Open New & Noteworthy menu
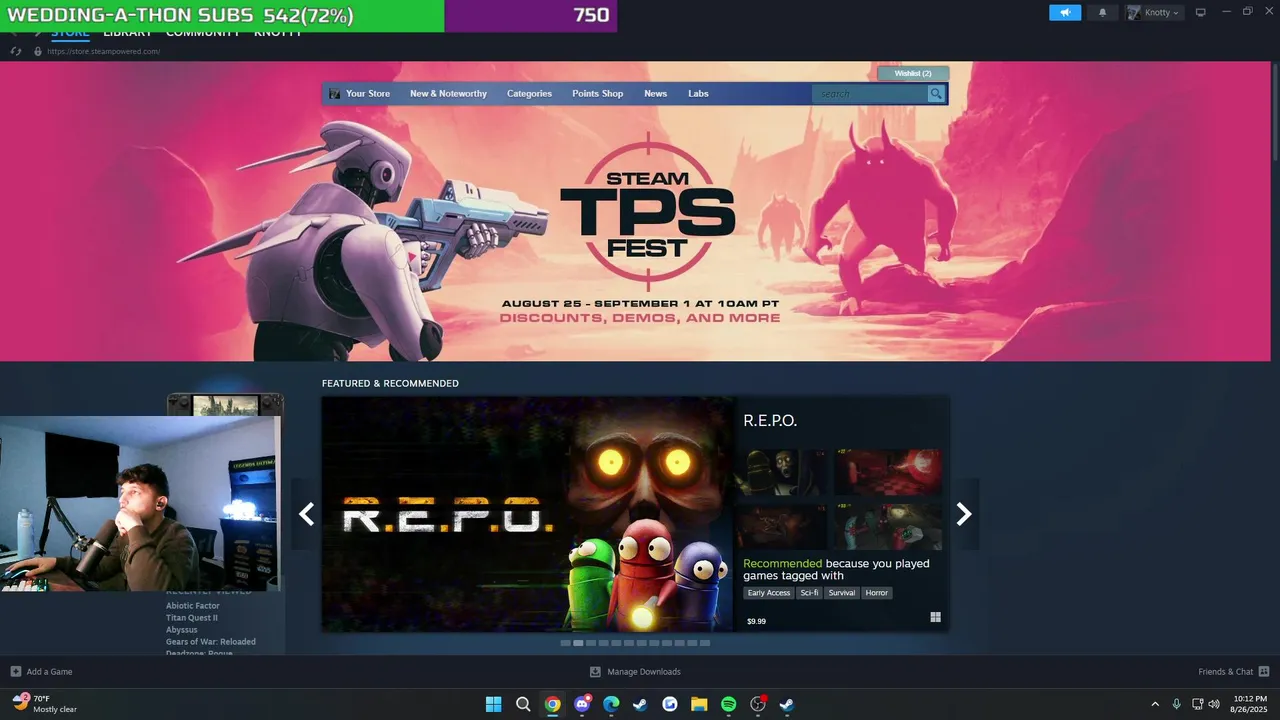This screenshot has height=720, width=1280. click(448, 94)
